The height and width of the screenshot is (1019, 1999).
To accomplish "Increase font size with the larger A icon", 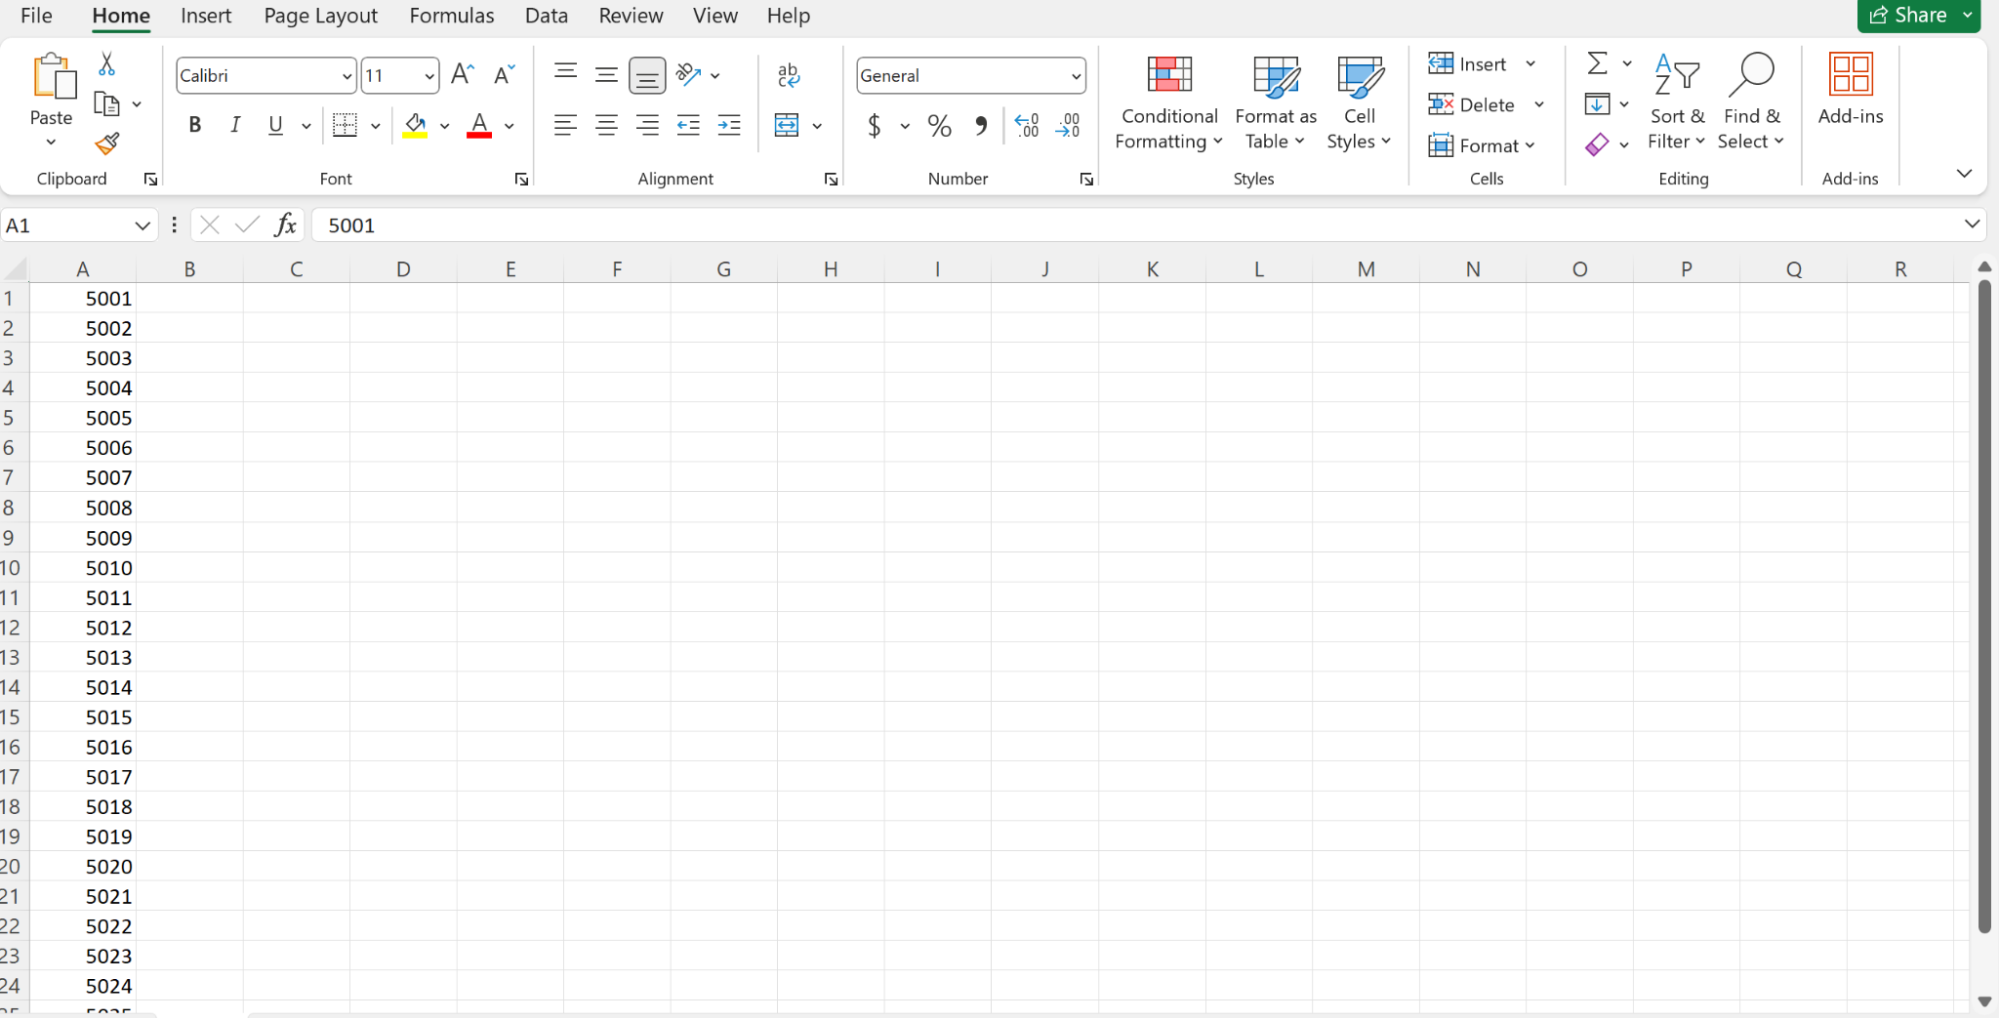I will pos(462,74).
